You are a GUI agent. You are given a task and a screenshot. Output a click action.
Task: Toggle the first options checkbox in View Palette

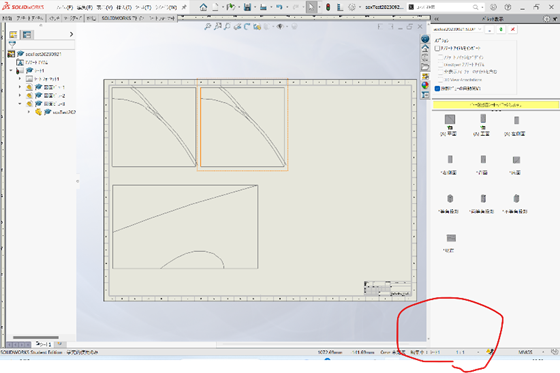(437, 48)
